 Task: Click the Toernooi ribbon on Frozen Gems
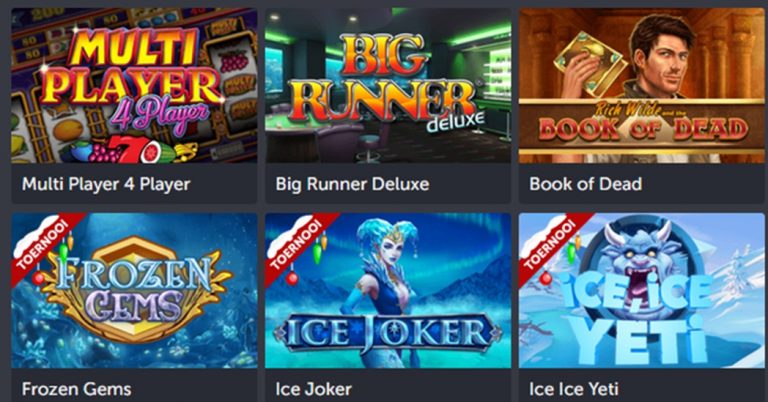point(42,243)
